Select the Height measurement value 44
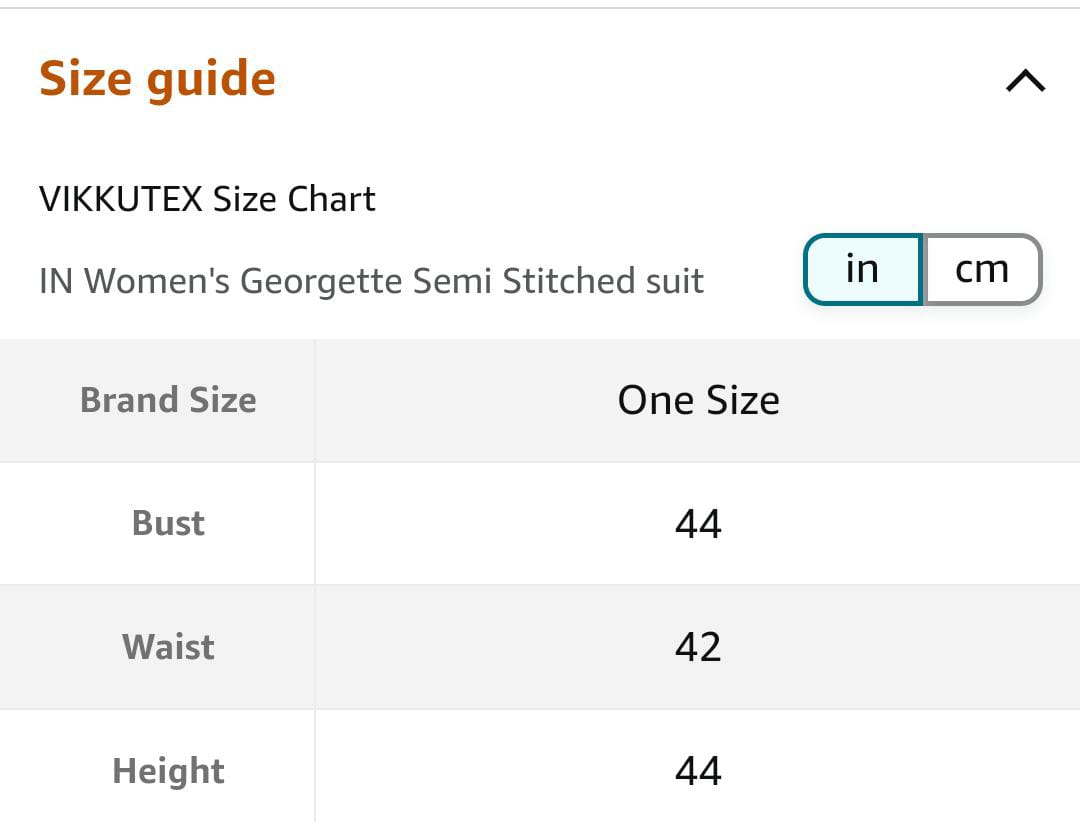This screenshot has height=822, width=1080. point(698,771)
